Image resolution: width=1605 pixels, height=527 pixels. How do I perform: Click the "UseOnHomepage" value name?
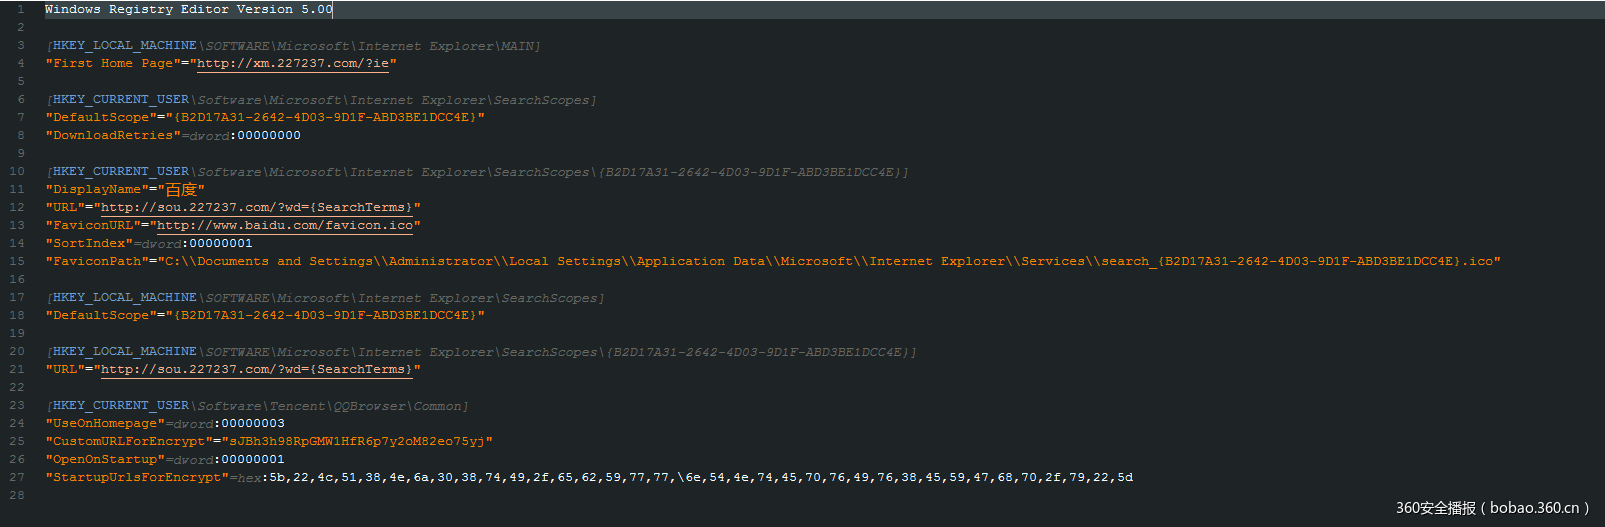tap(105, 424)
